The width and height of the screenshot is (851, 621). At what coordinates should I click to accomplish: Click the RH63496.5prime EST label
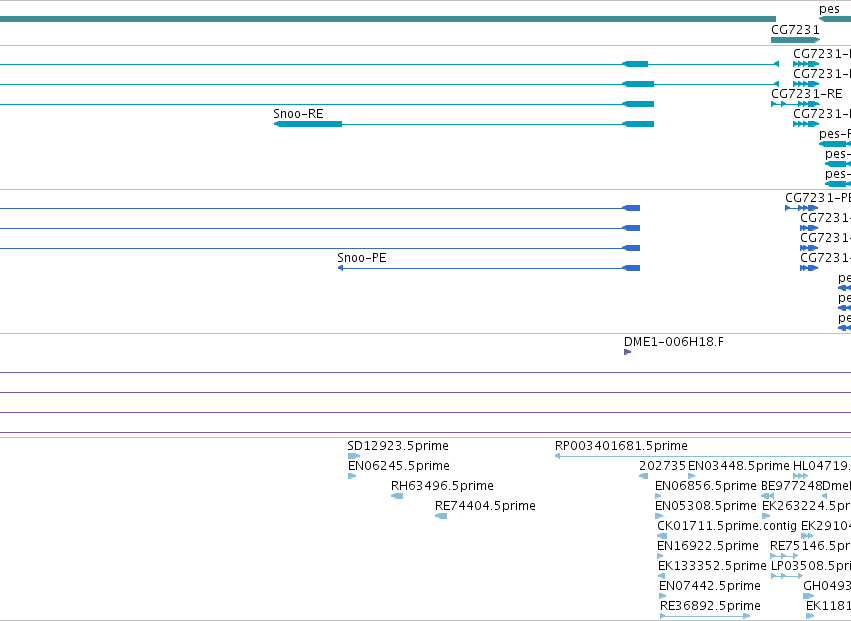[442, 486]
